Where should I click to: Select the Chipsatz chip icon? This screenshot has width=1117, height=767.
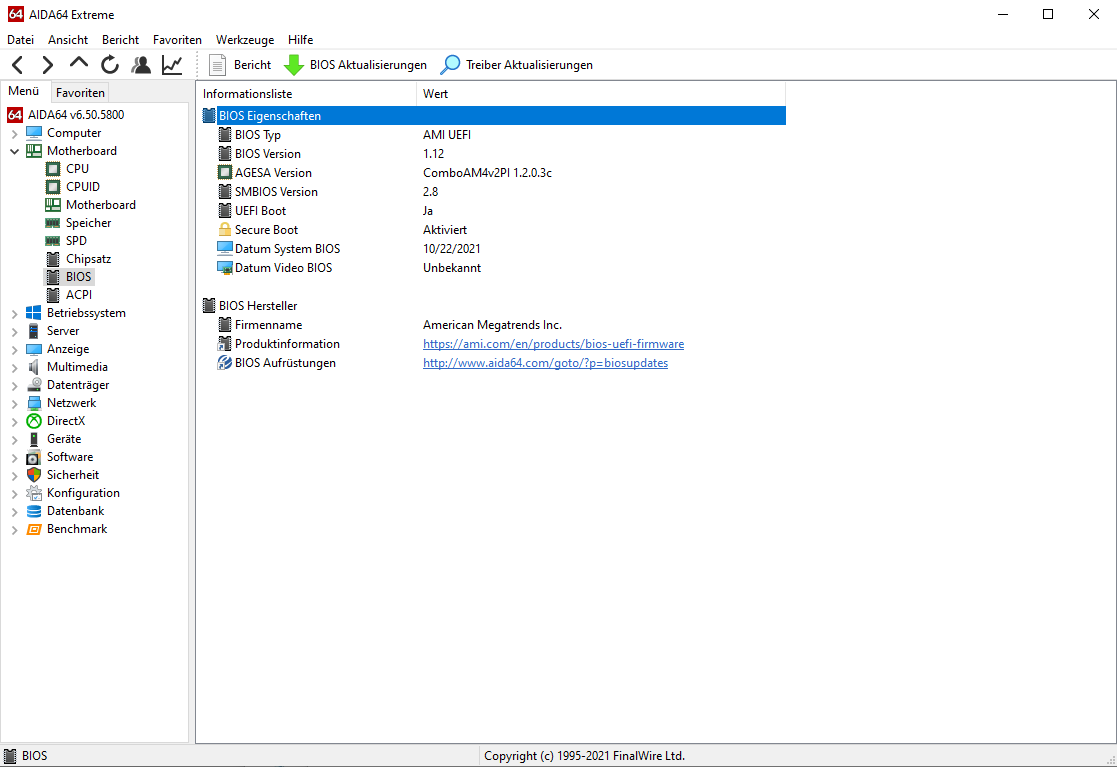tap(53, 259)
